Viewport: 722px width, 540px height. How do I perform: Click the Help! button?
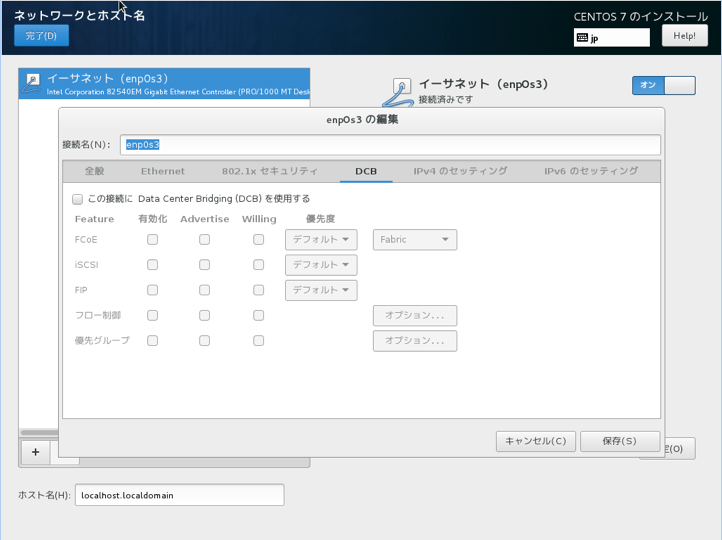tap(685, 35)
